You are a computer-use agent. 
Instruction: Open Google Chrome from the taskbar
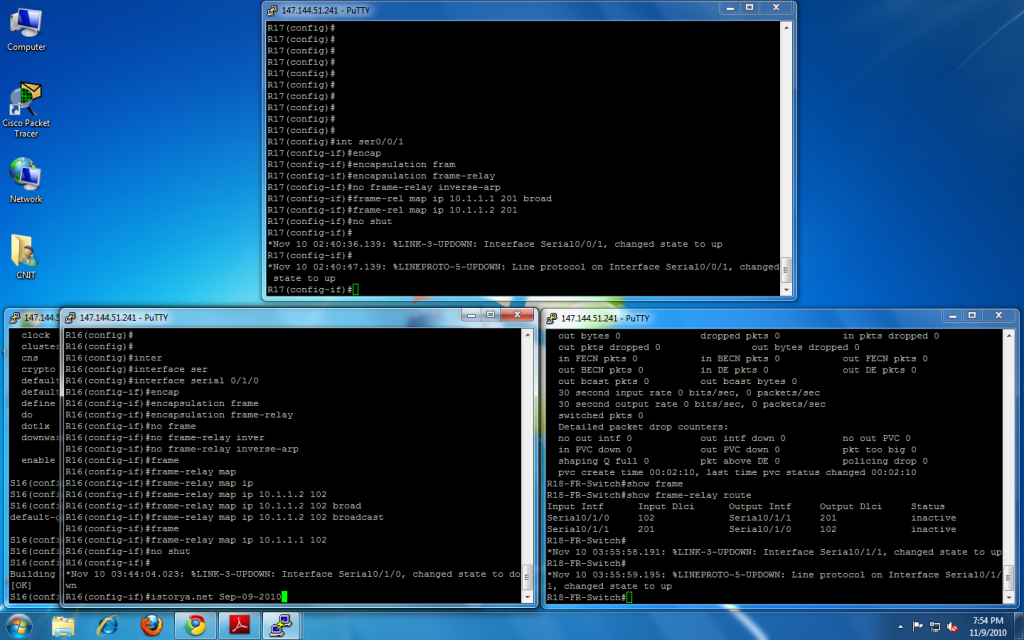pyautogui.click(x=195, y=626)
